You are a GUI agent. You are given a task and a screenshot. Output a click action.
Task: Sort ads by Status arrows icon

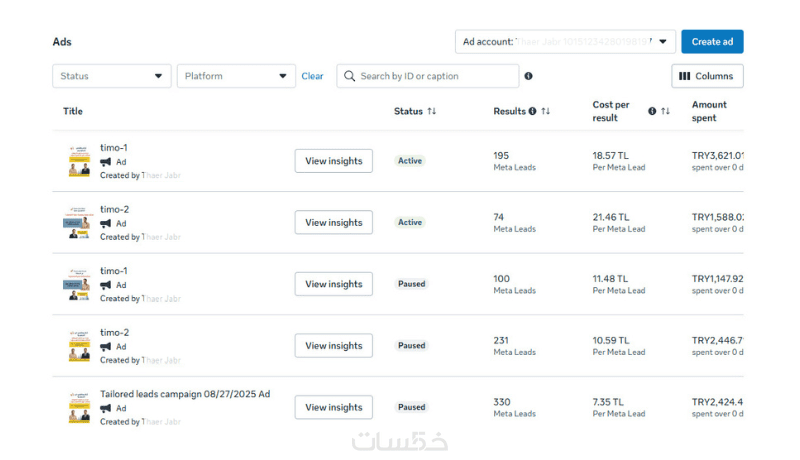click(x=432, y=111)
